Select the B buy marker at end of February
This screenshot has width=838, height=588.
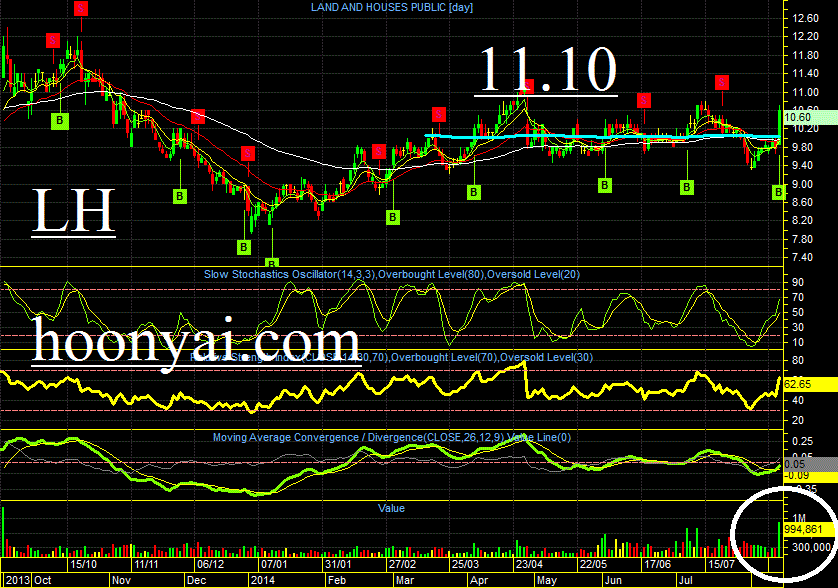pos(393,217)
